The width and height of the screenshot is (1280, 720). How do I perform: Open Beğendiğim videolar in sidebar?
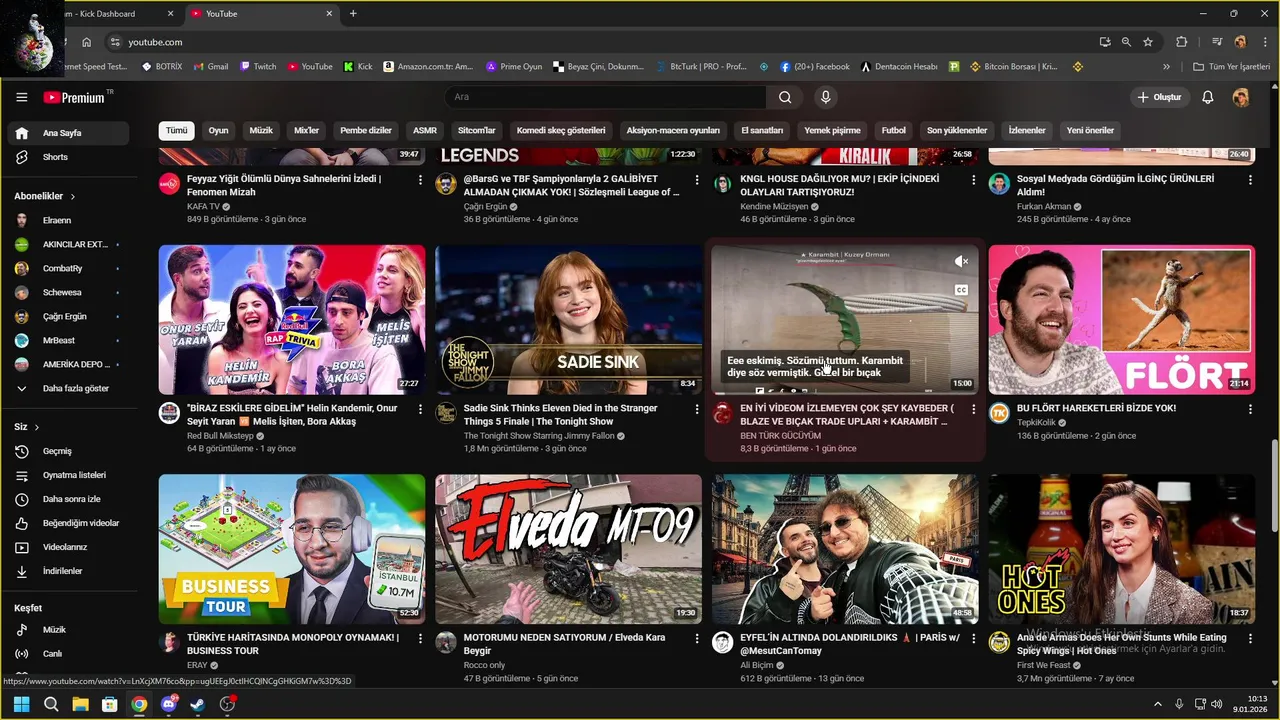click(x=68, y=523)
